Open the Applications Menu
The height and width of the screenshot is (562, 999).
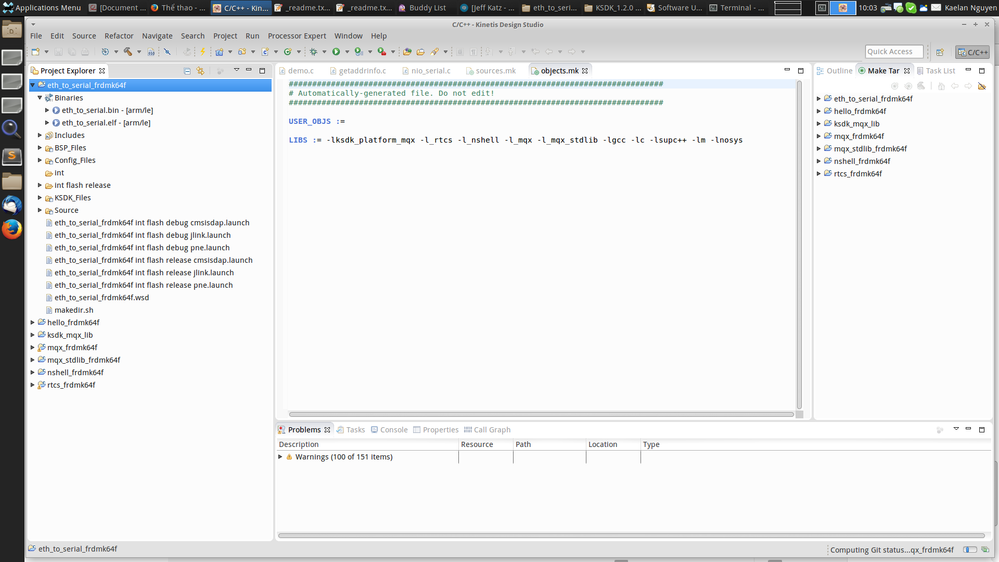[x=42, y=8]
